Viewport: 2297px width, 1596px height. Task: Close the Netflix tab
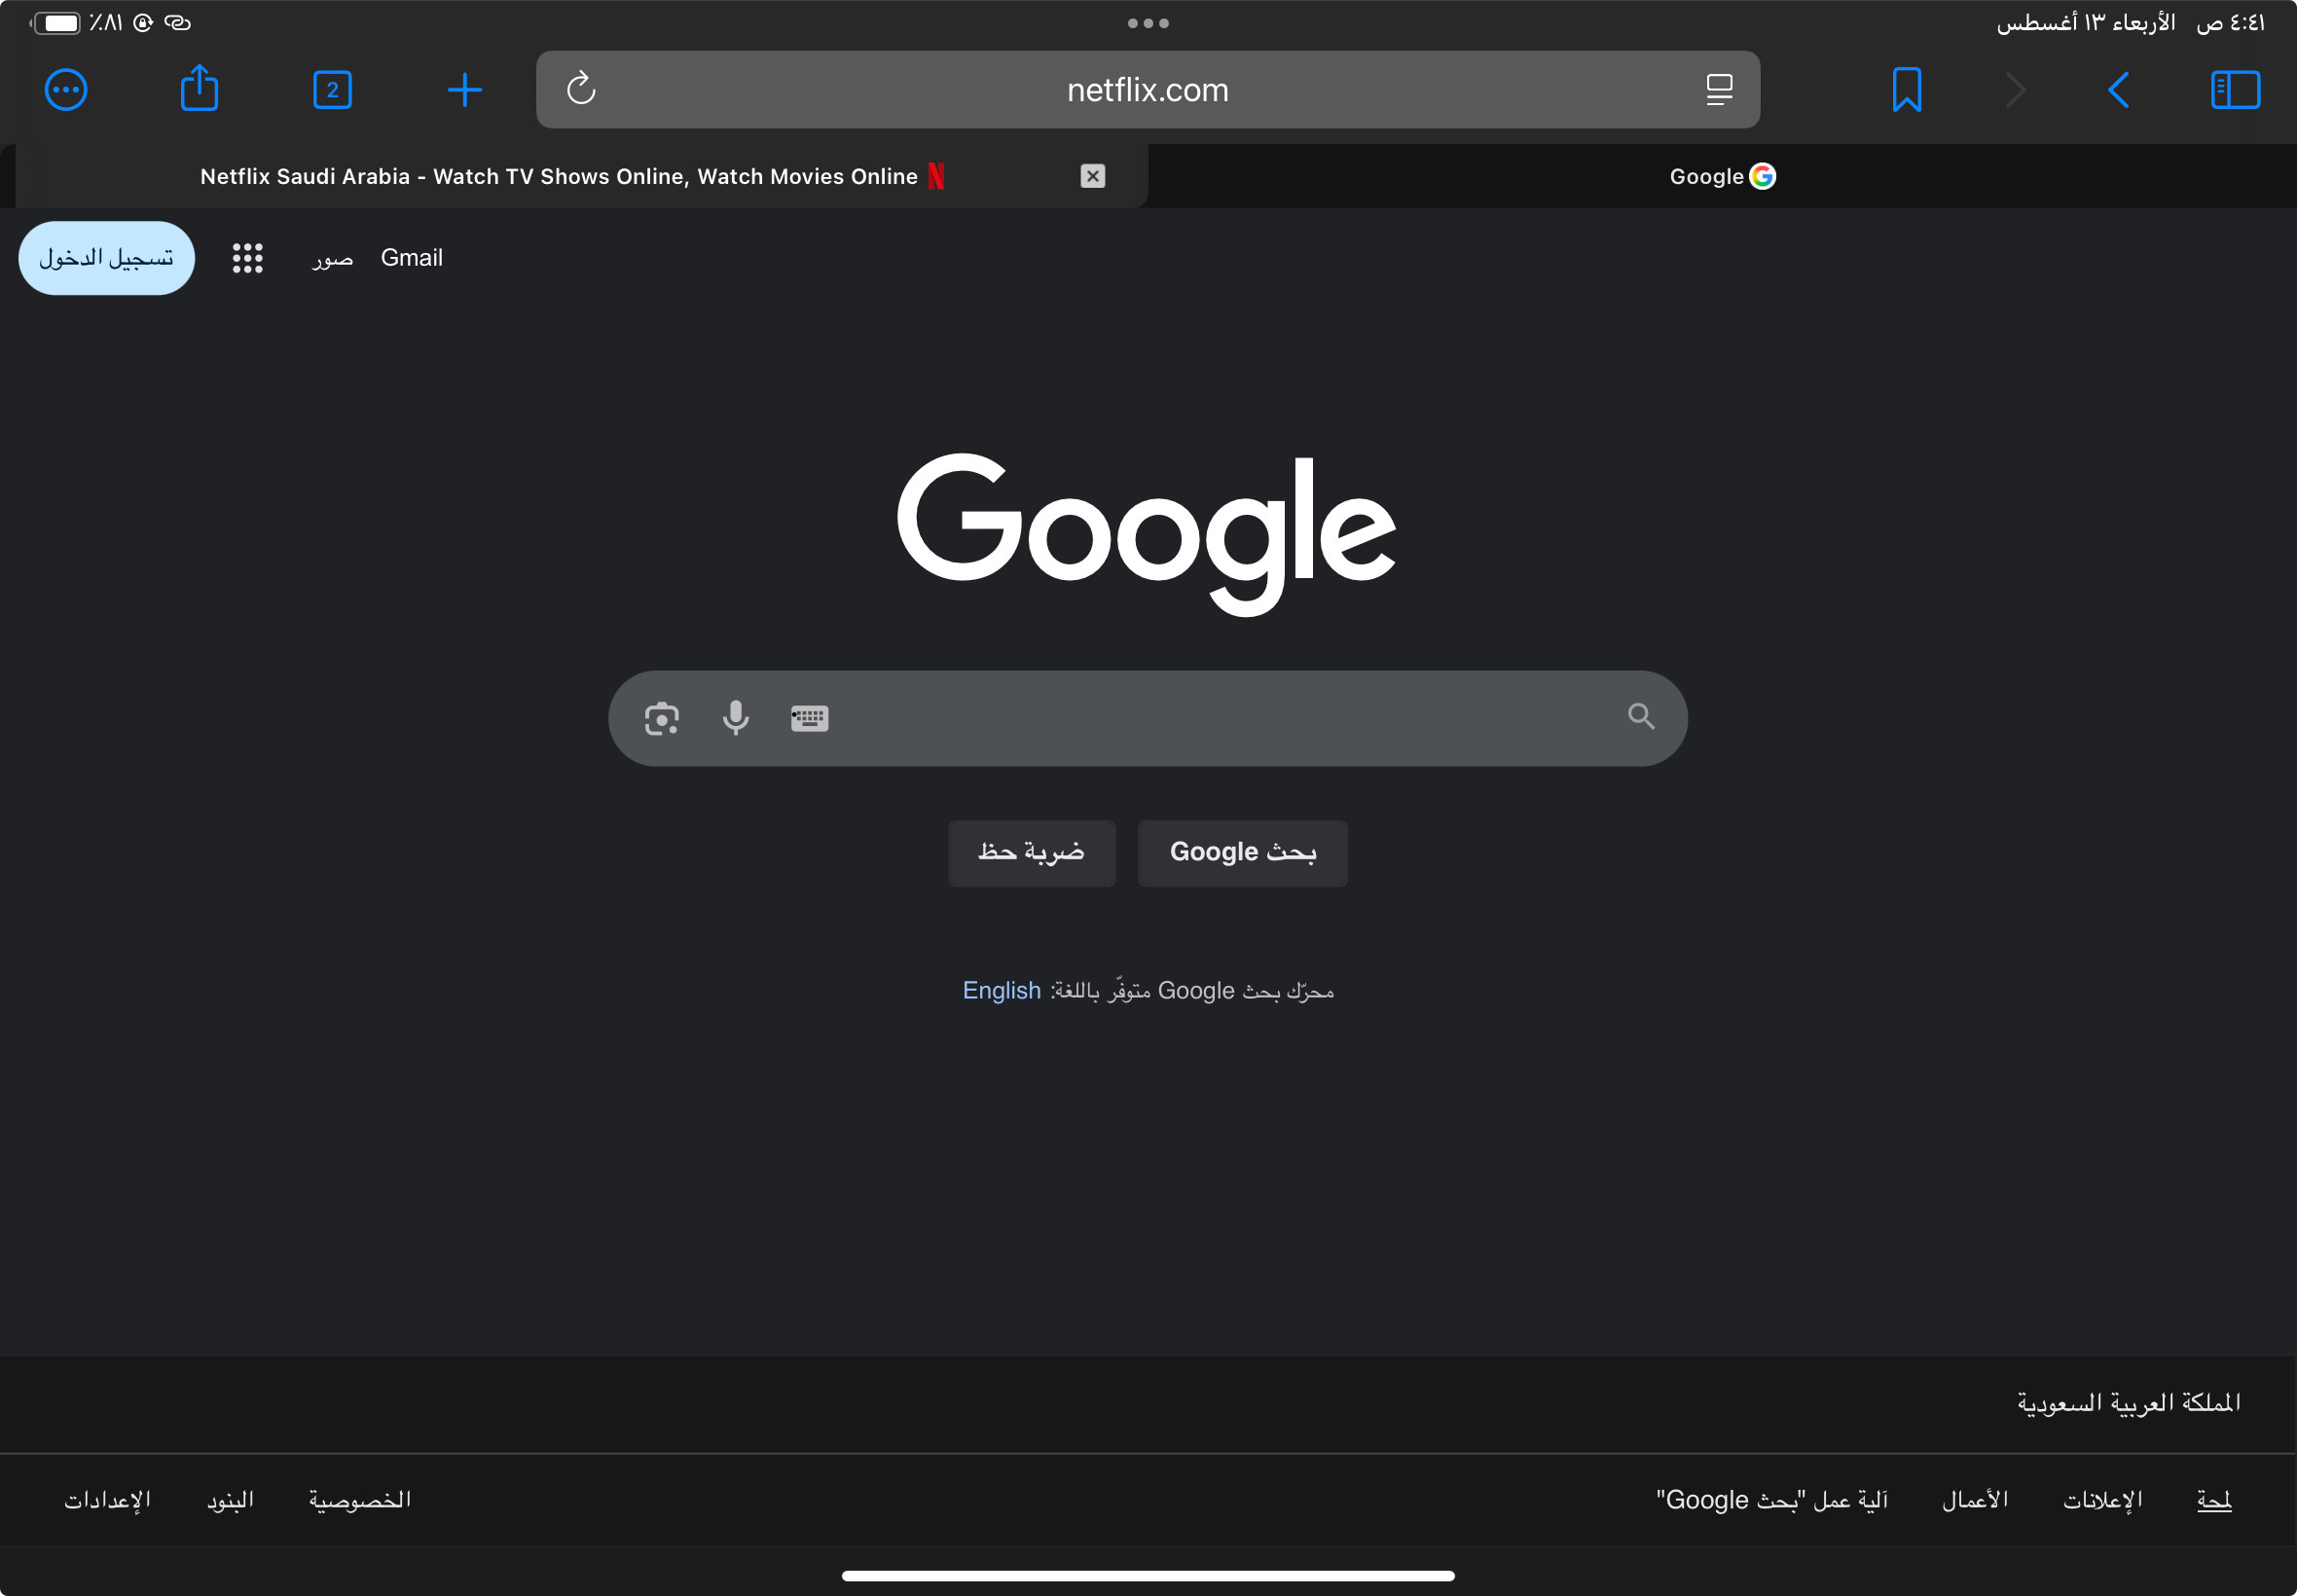pos(1092,177)
